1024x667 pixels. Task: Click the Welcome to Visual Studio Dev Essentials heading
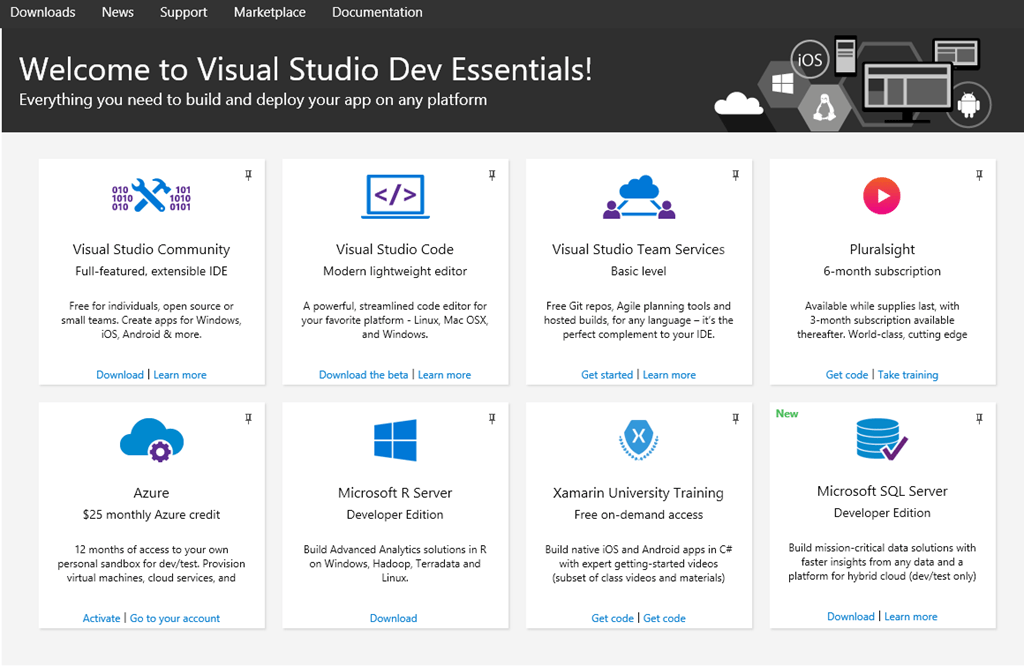click(306, 69)
